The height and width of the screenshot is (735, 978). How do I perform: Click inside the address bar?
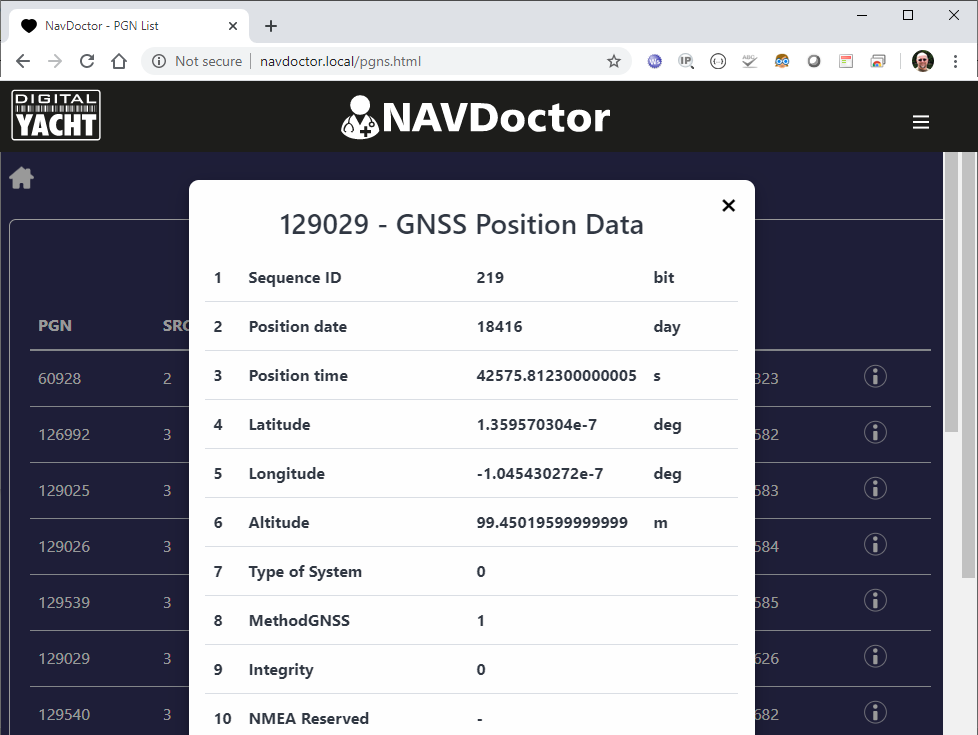tap(400, 61)
